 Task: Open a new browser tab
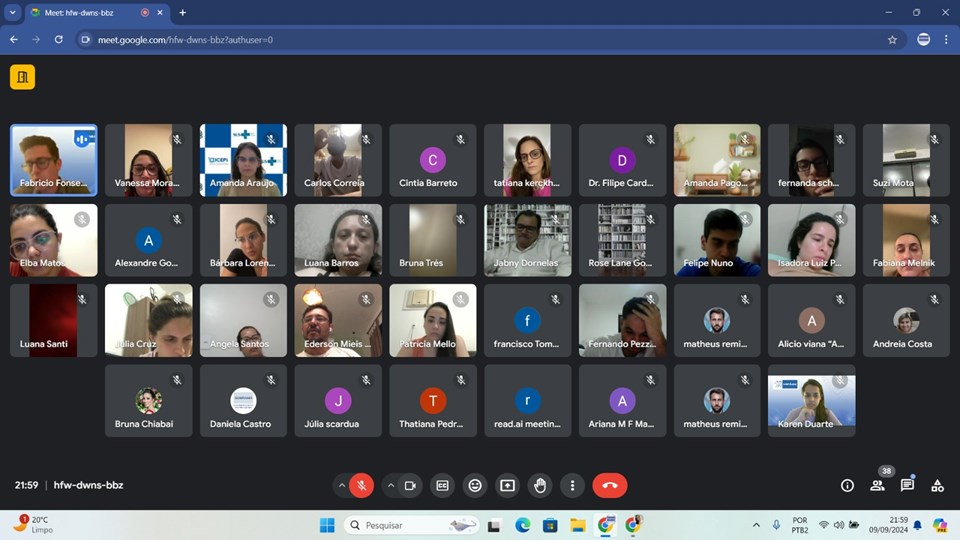coord(182,13)
